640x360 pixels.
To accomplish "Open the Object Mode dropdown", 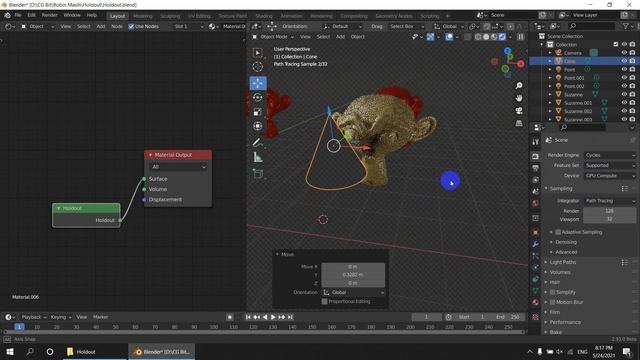I will click(273, 37).
